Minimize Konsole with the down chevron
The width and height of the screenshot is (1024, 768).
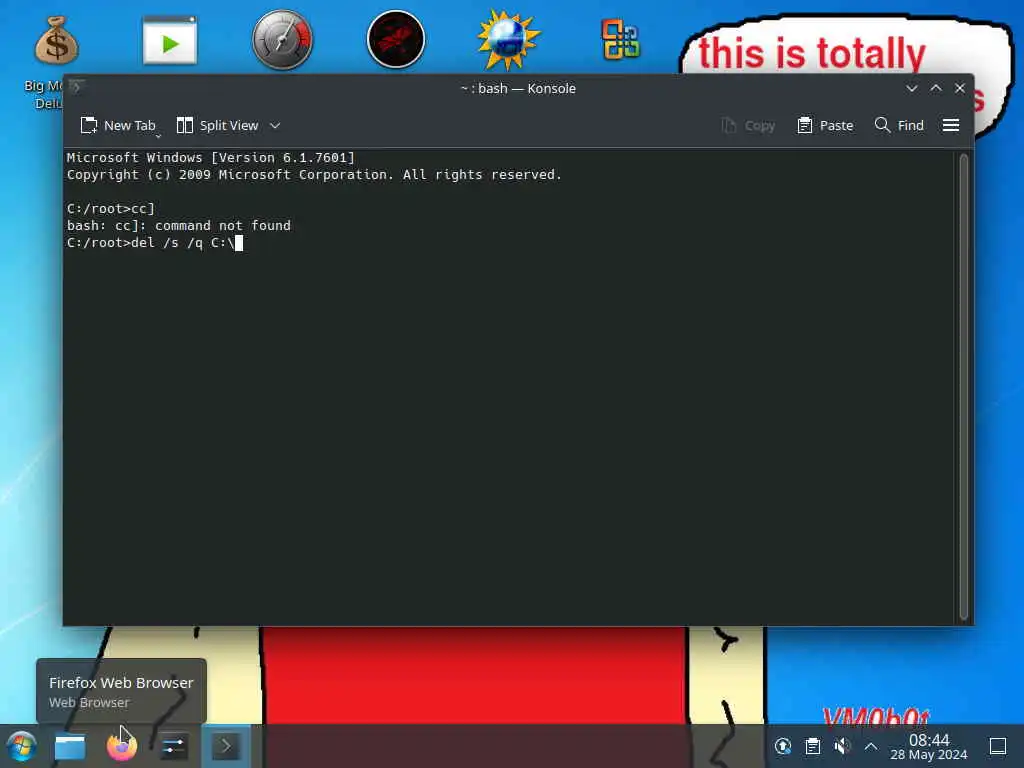pos(912,88)
